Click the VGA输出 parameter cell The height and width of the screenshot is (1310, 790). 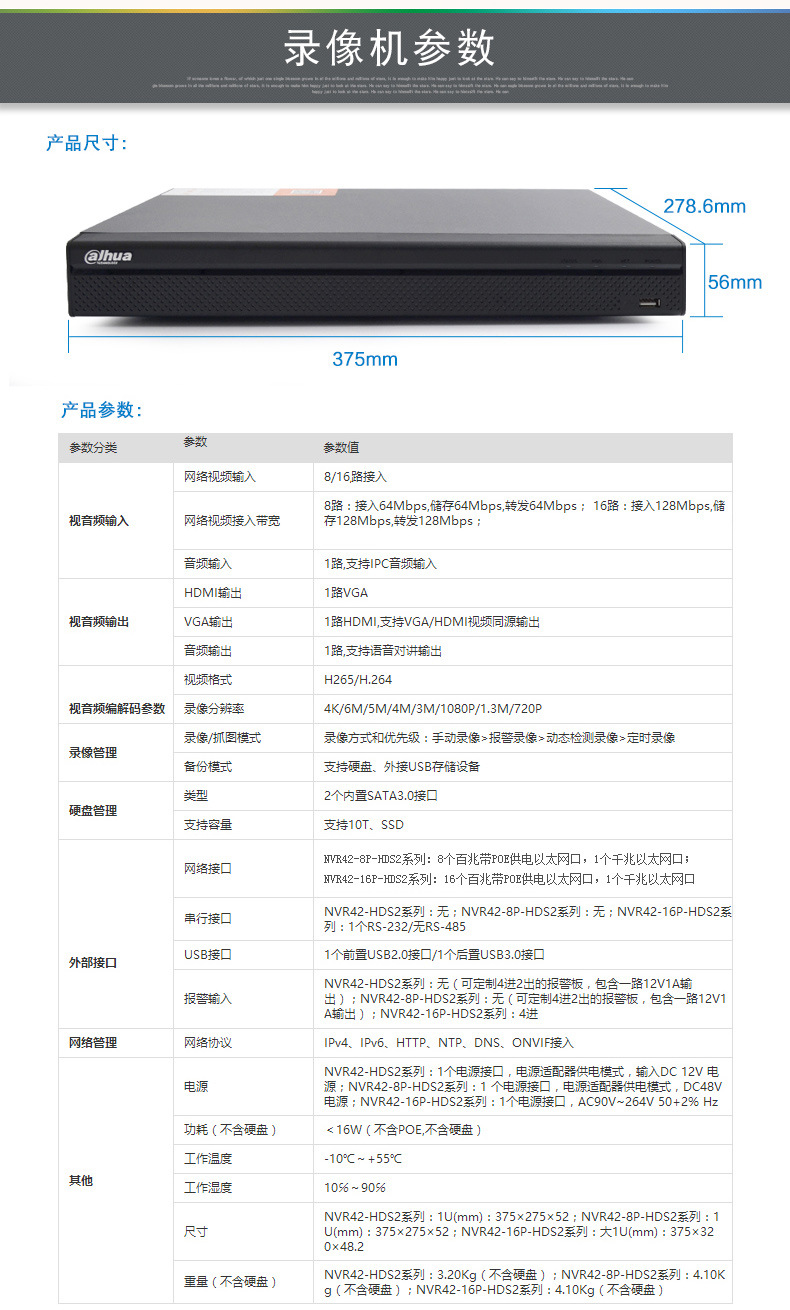point(243,622)
